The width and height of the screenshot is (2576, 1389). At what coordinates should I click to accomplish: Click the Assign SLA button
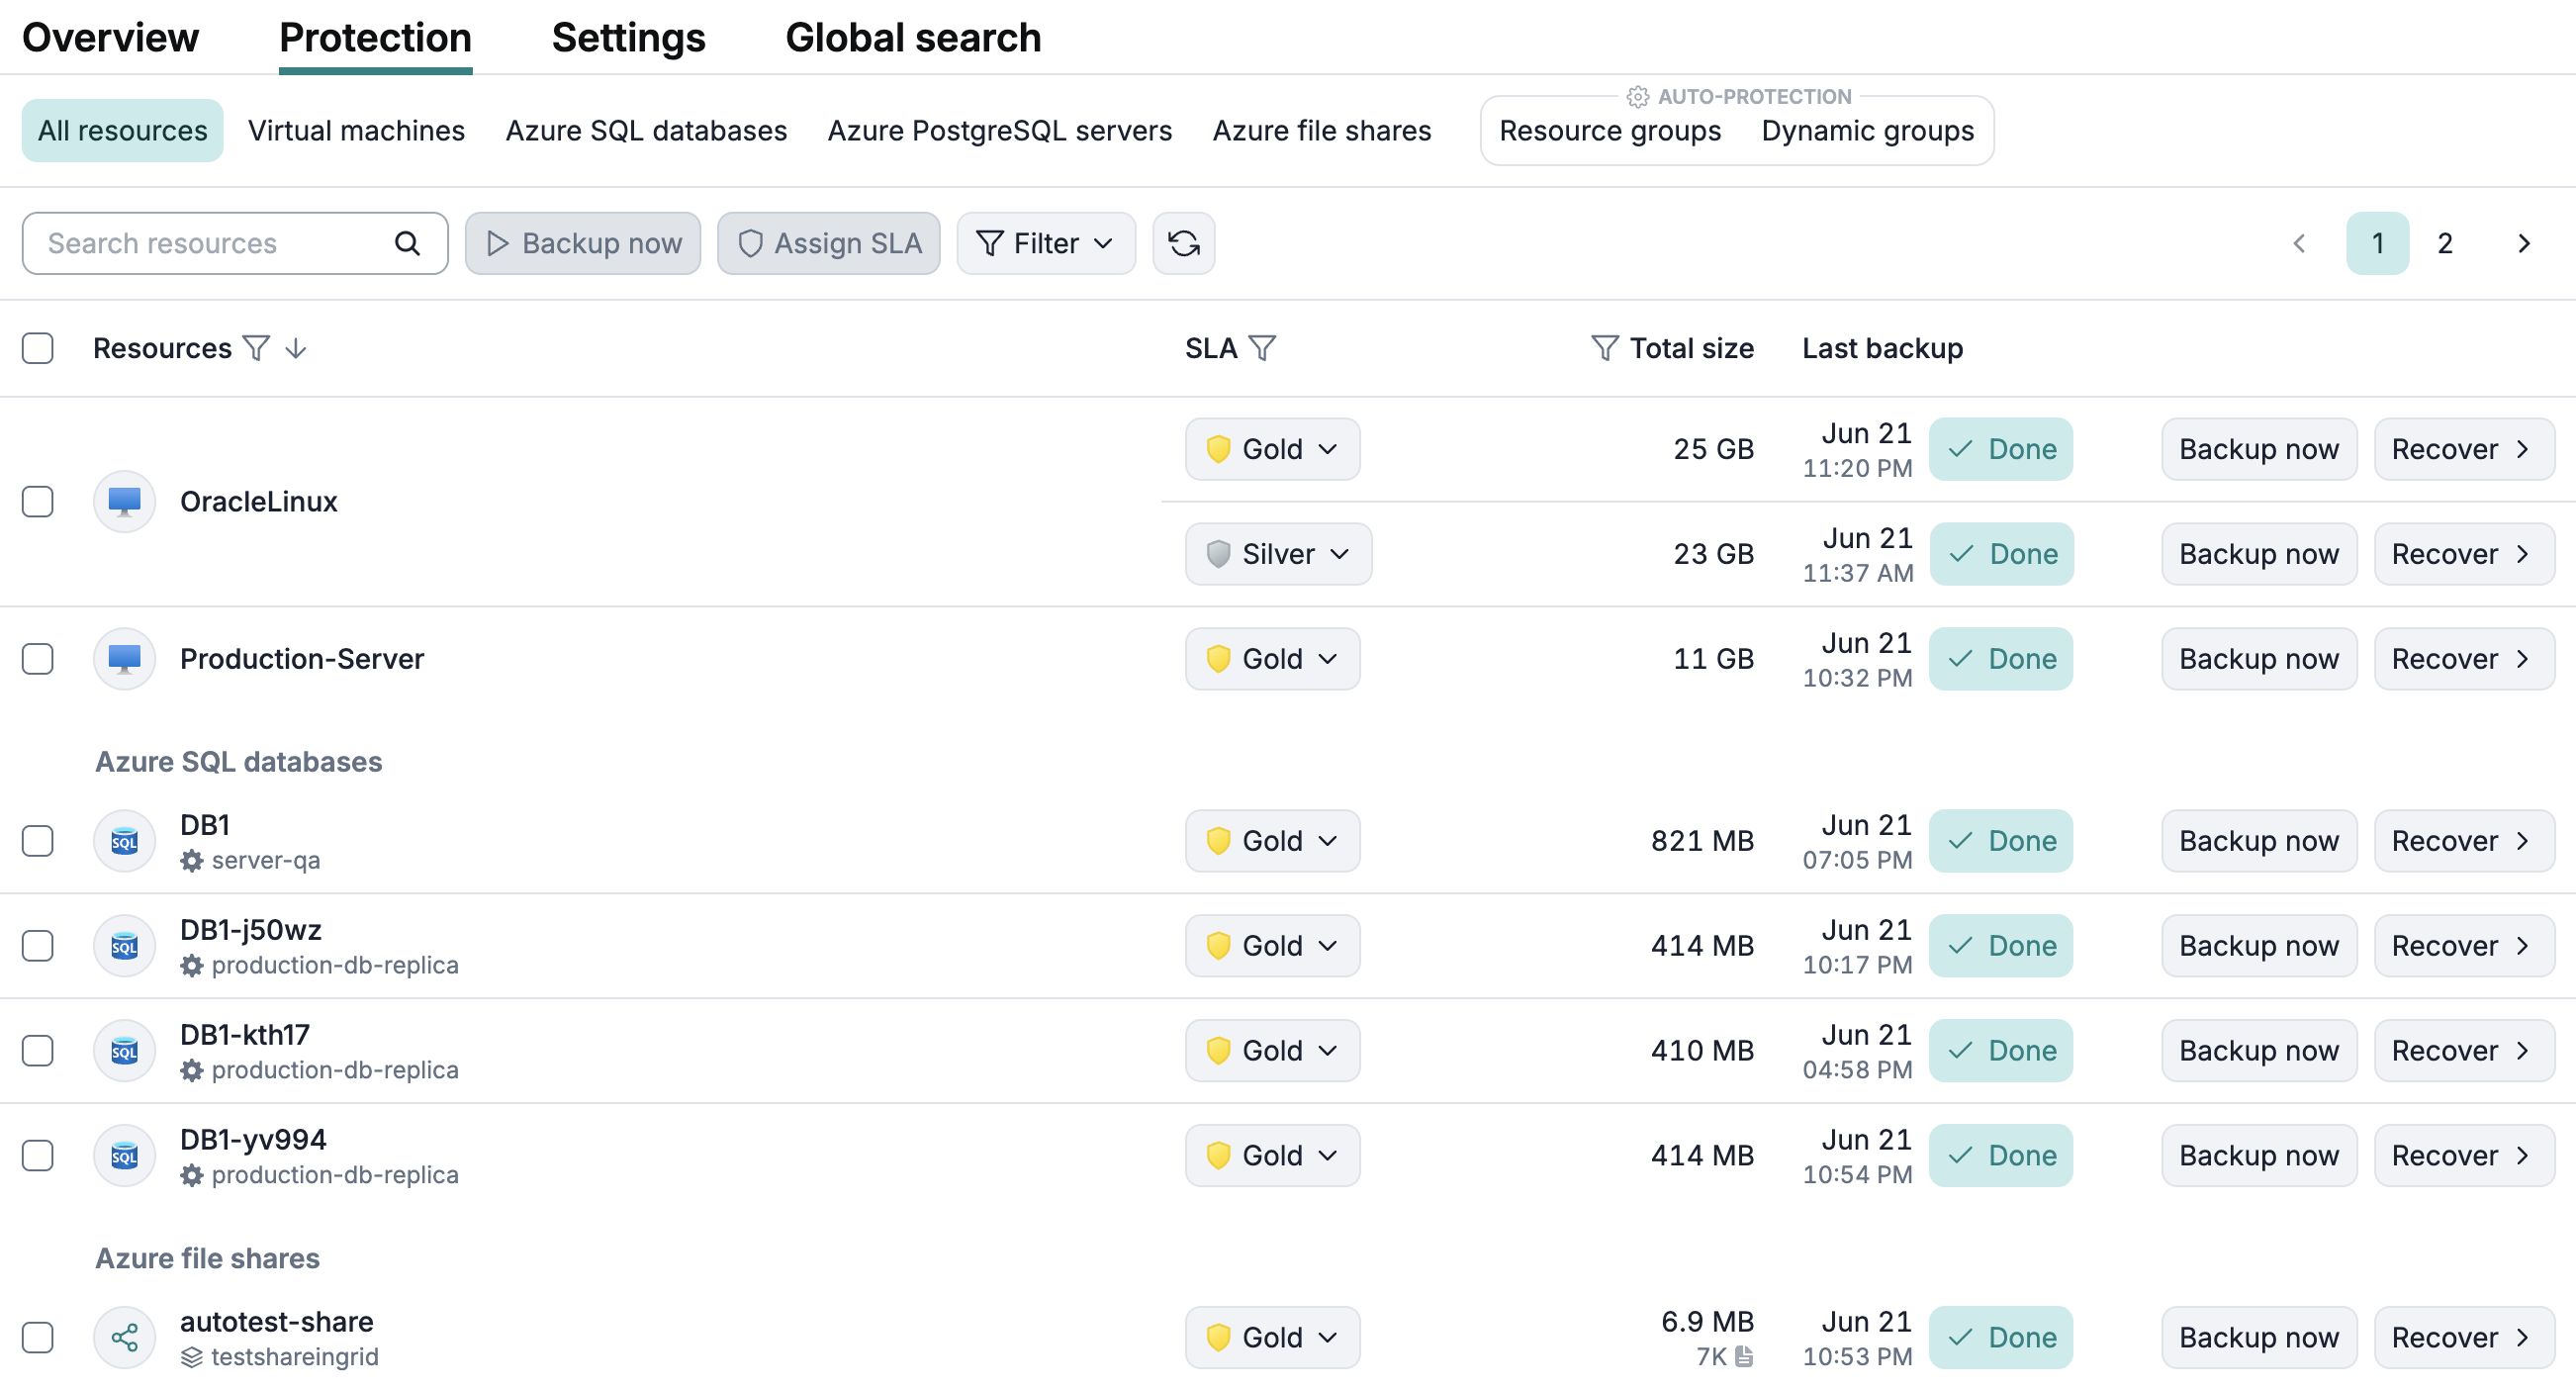[x=828, y=243]
